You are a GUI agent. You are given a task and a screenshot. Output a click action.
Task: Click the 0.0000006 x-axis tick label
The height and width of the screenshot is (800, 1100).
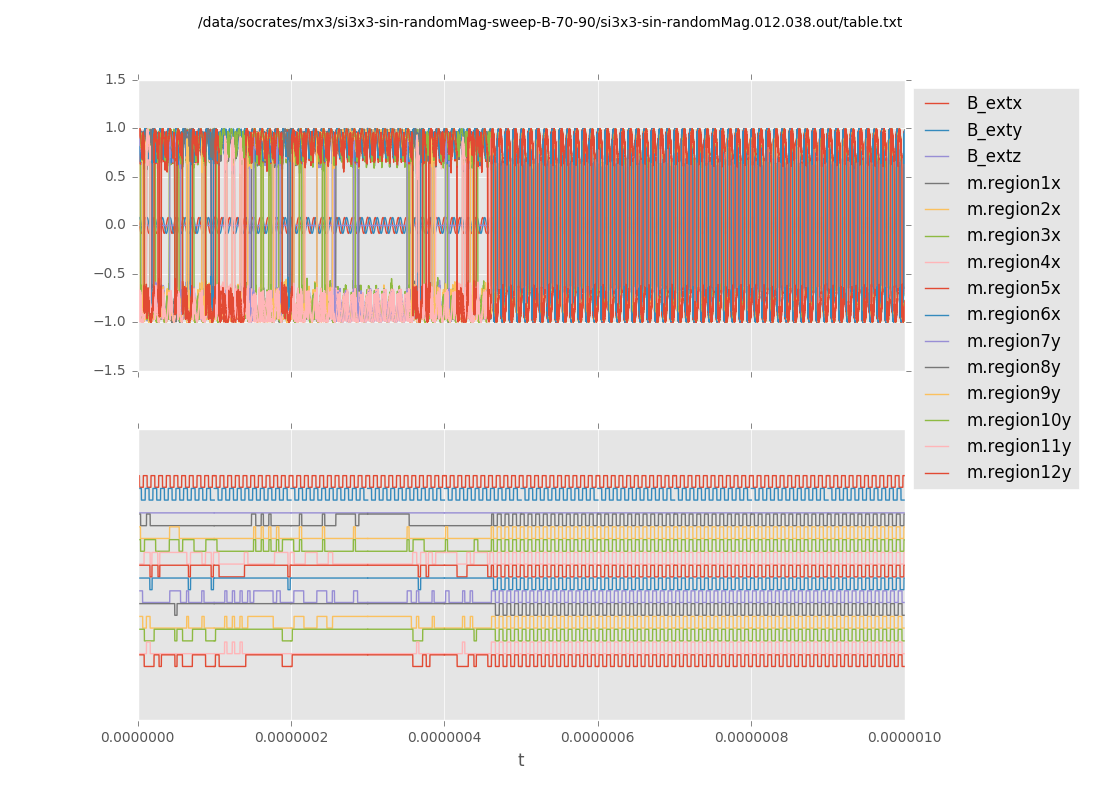[x=598, y=737]
